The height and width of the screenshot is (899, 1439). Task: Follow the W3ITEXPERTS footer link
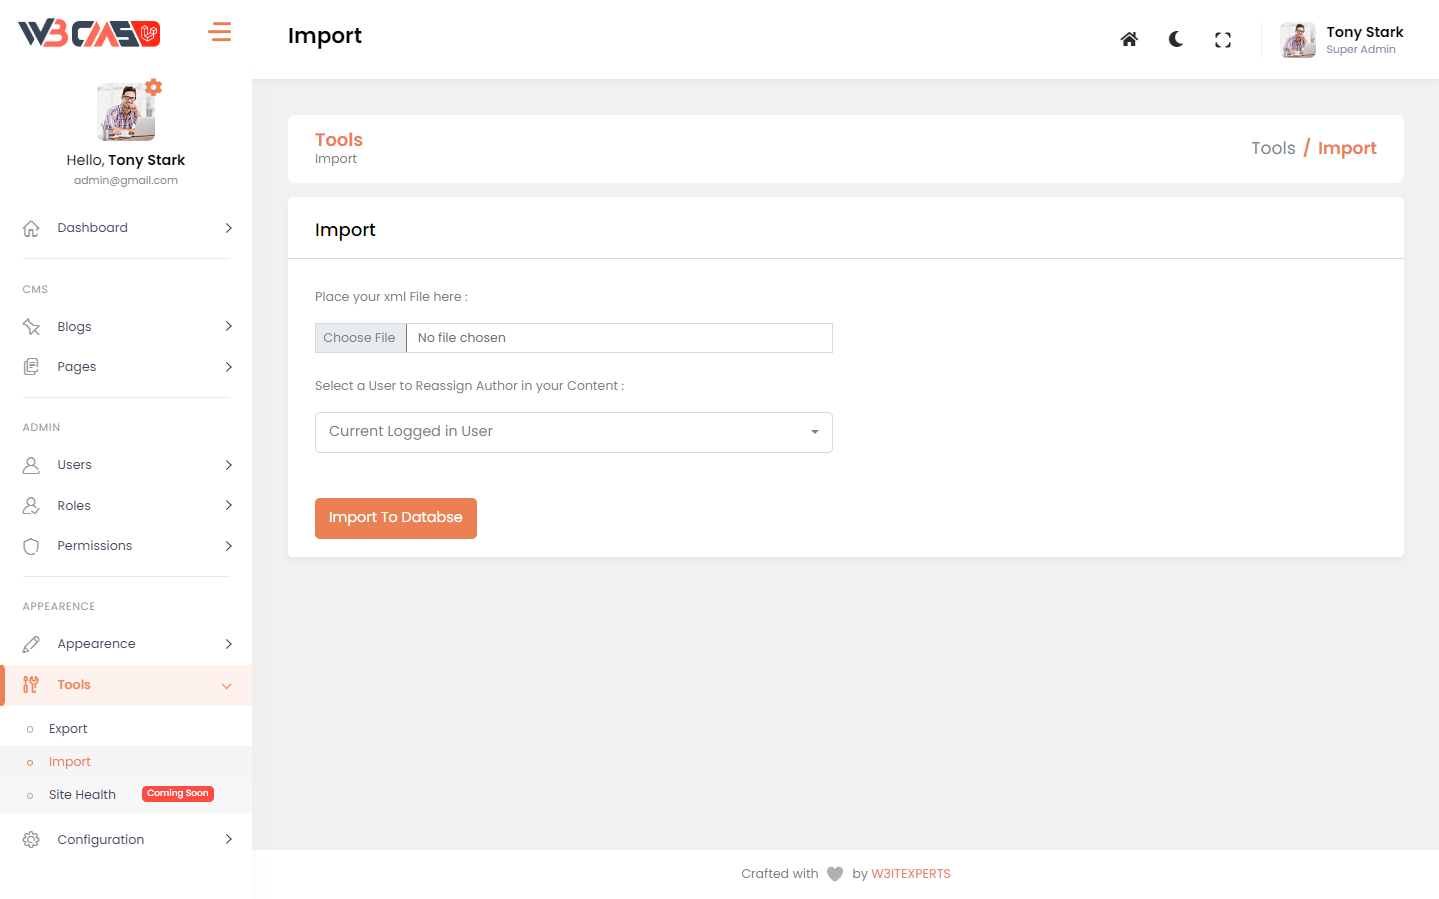point(911,874)
